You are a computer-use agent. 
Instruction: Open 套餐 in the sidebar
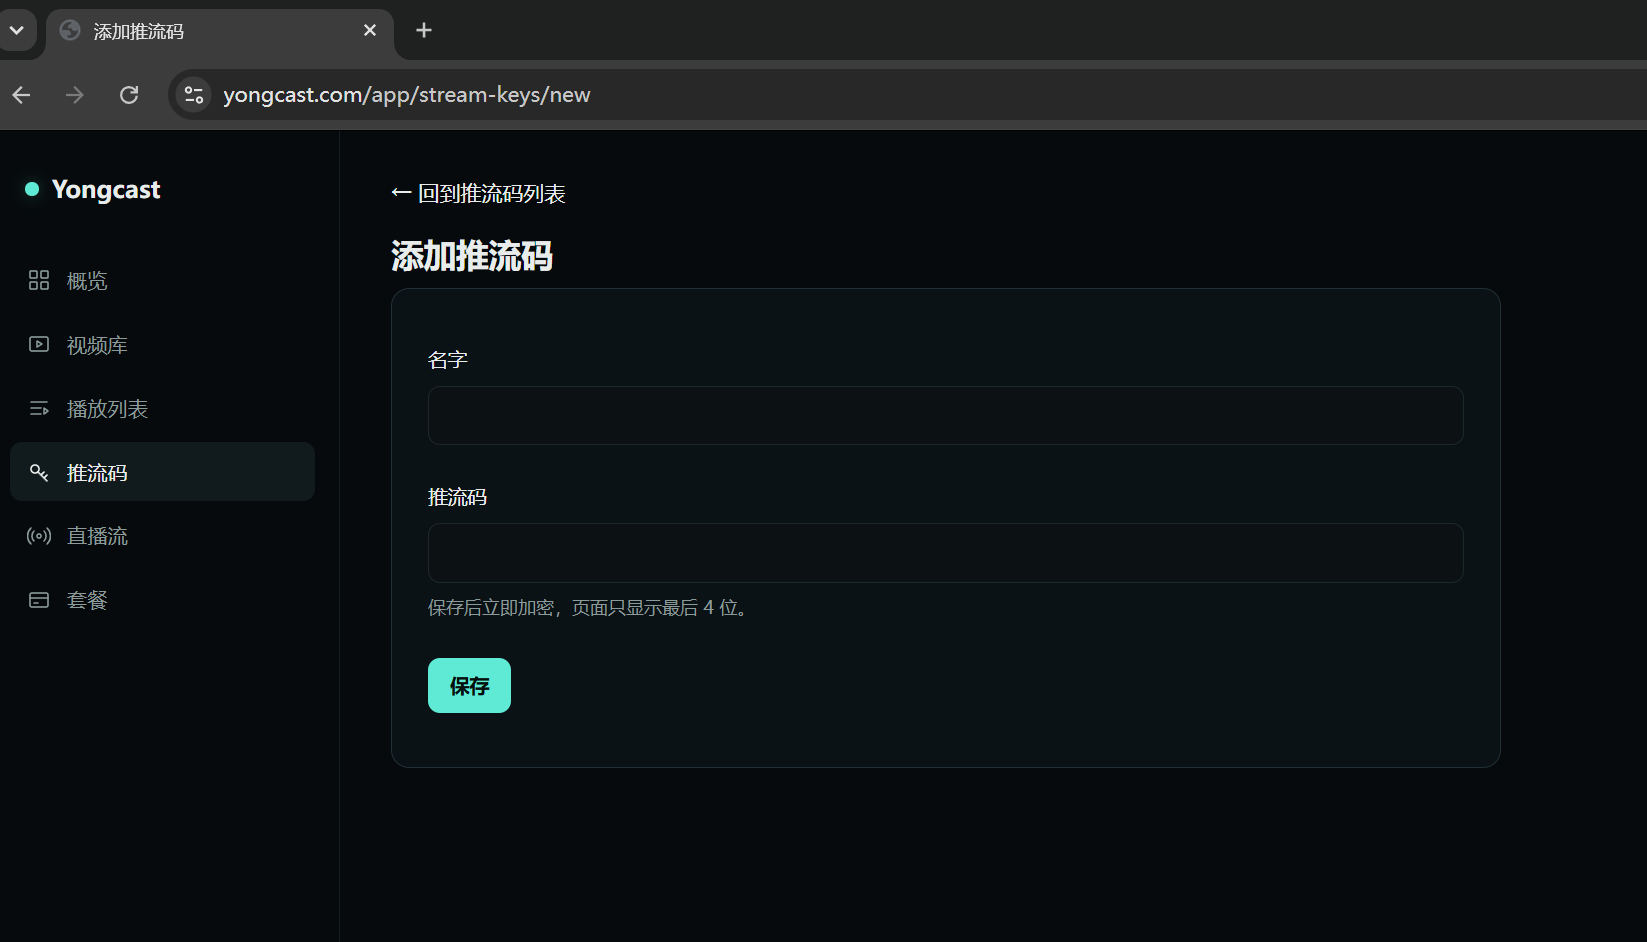(162, 600)
